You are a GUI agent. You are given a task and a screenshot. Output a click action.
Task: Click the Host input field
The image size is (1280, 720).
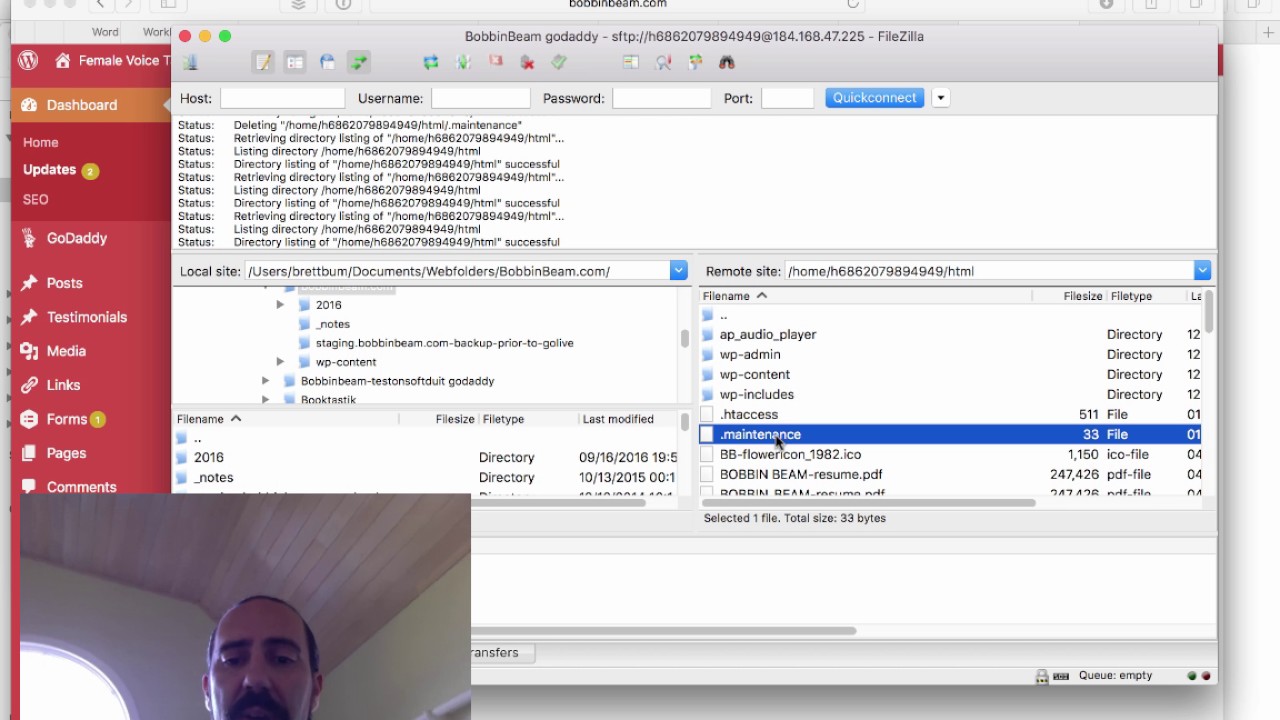tap(282, 98)
